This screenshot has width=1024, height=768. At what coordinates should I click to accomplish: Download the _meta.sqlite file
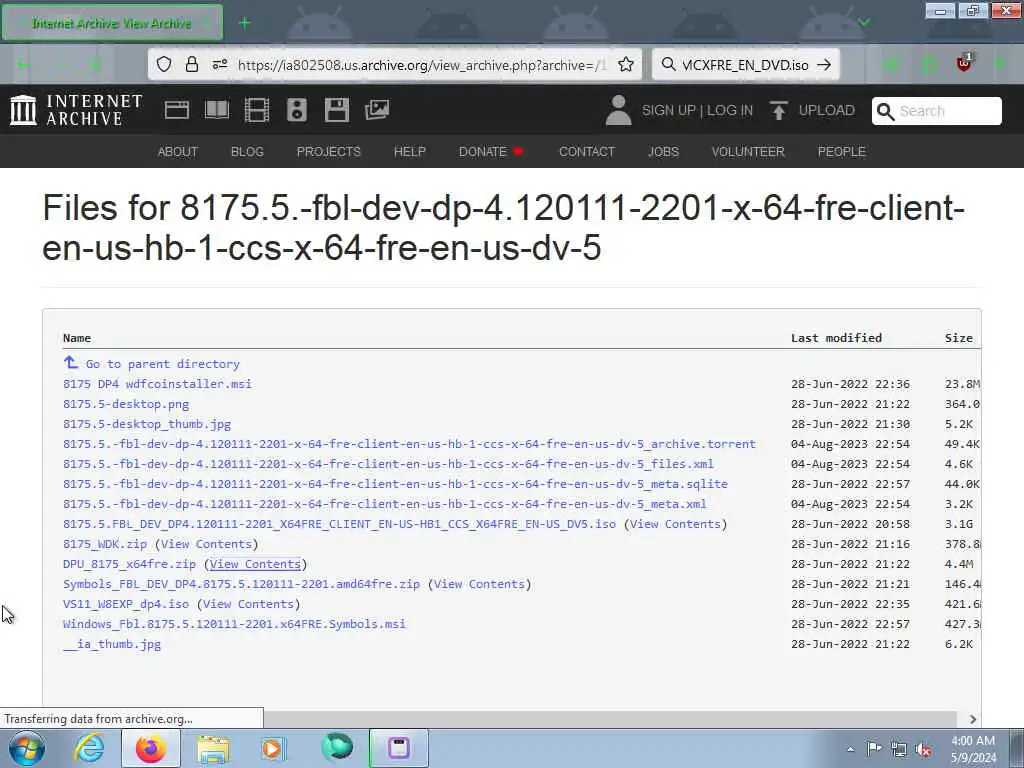395,484
